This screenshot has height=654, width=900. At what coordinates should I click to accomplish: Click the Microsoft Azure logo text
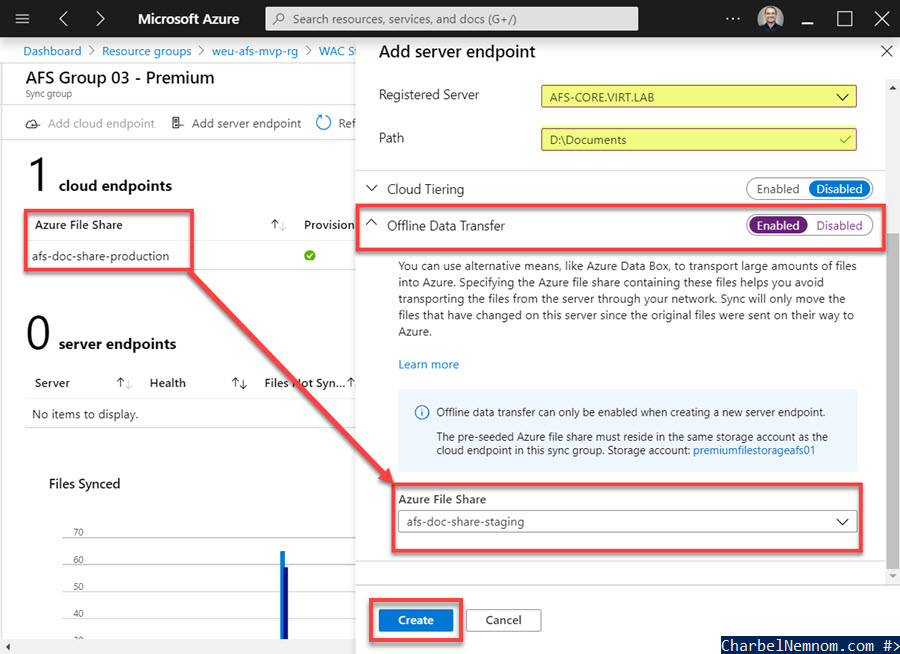pyautogui.click(x=188, y=19)
